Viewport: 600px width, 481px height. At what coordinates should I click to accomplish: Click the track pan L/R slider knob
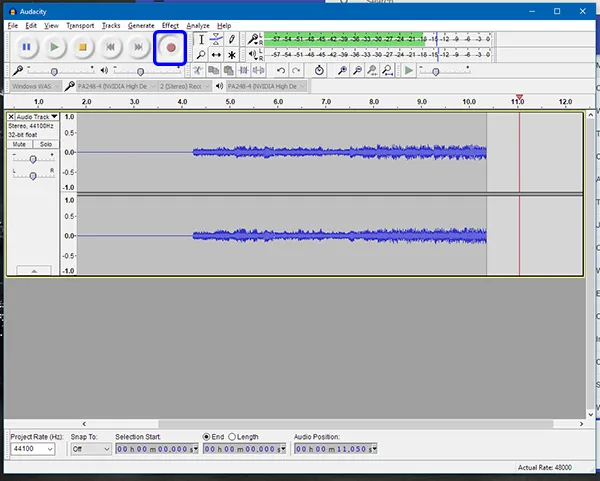coord(33,176)
